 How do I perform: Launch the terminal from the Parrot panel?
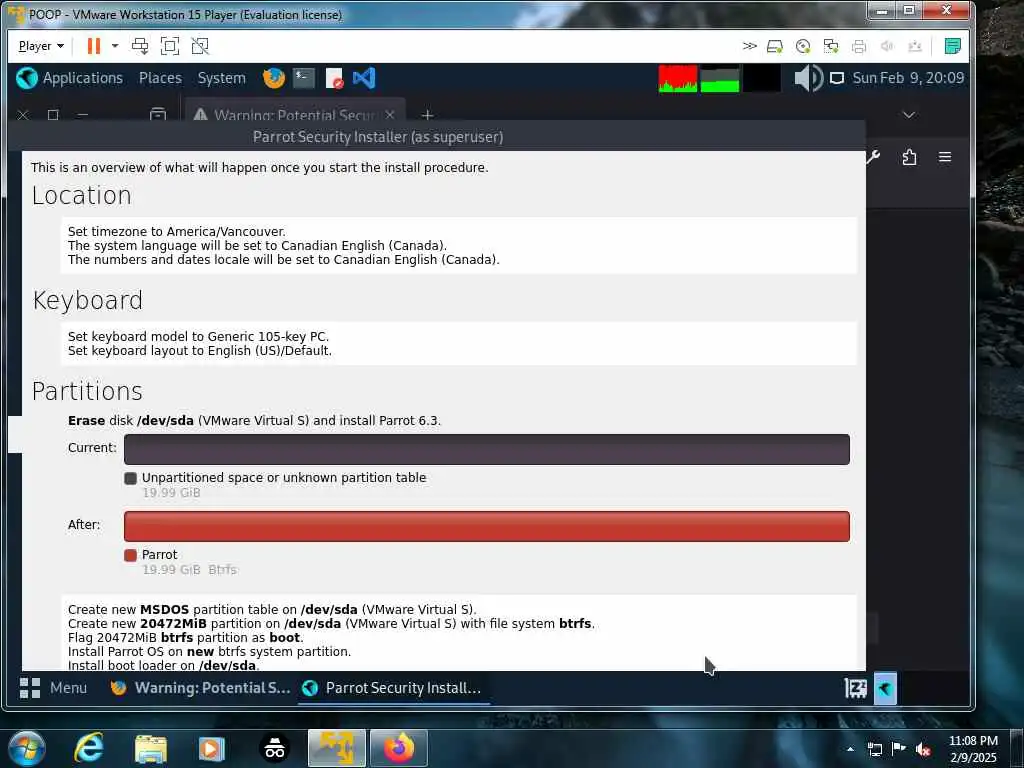pos(304,78)
